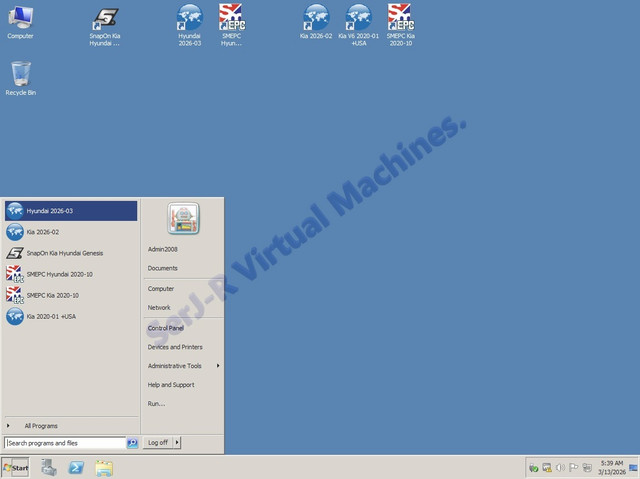Image resolution: width=640 pixels, height=479 pixels.
Task: Select Kia 2026-02 desktop shortcut
Action: pyautogui.click(x=316, y=22)
